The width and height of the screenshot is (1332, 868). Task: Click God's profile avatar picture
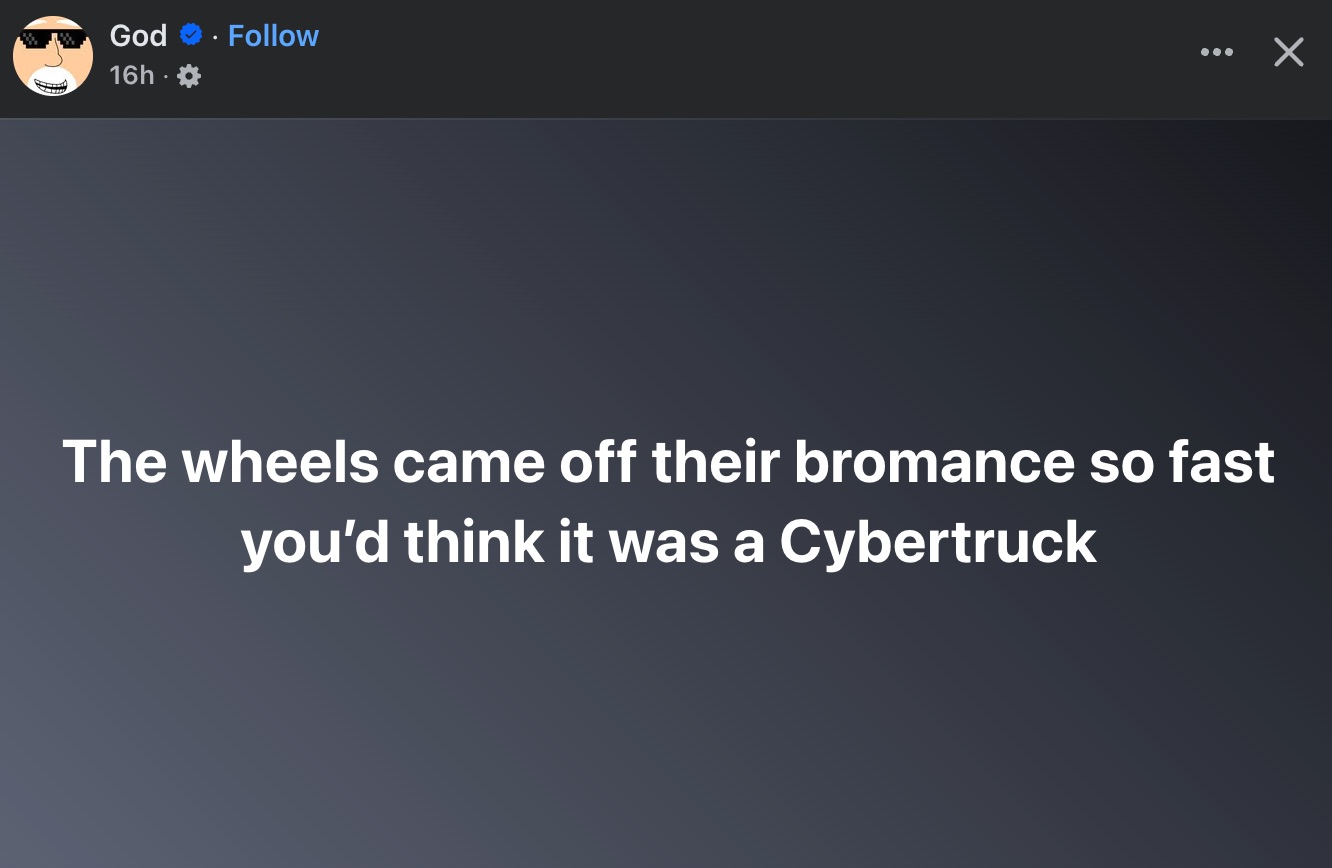(x=52, y=56)
